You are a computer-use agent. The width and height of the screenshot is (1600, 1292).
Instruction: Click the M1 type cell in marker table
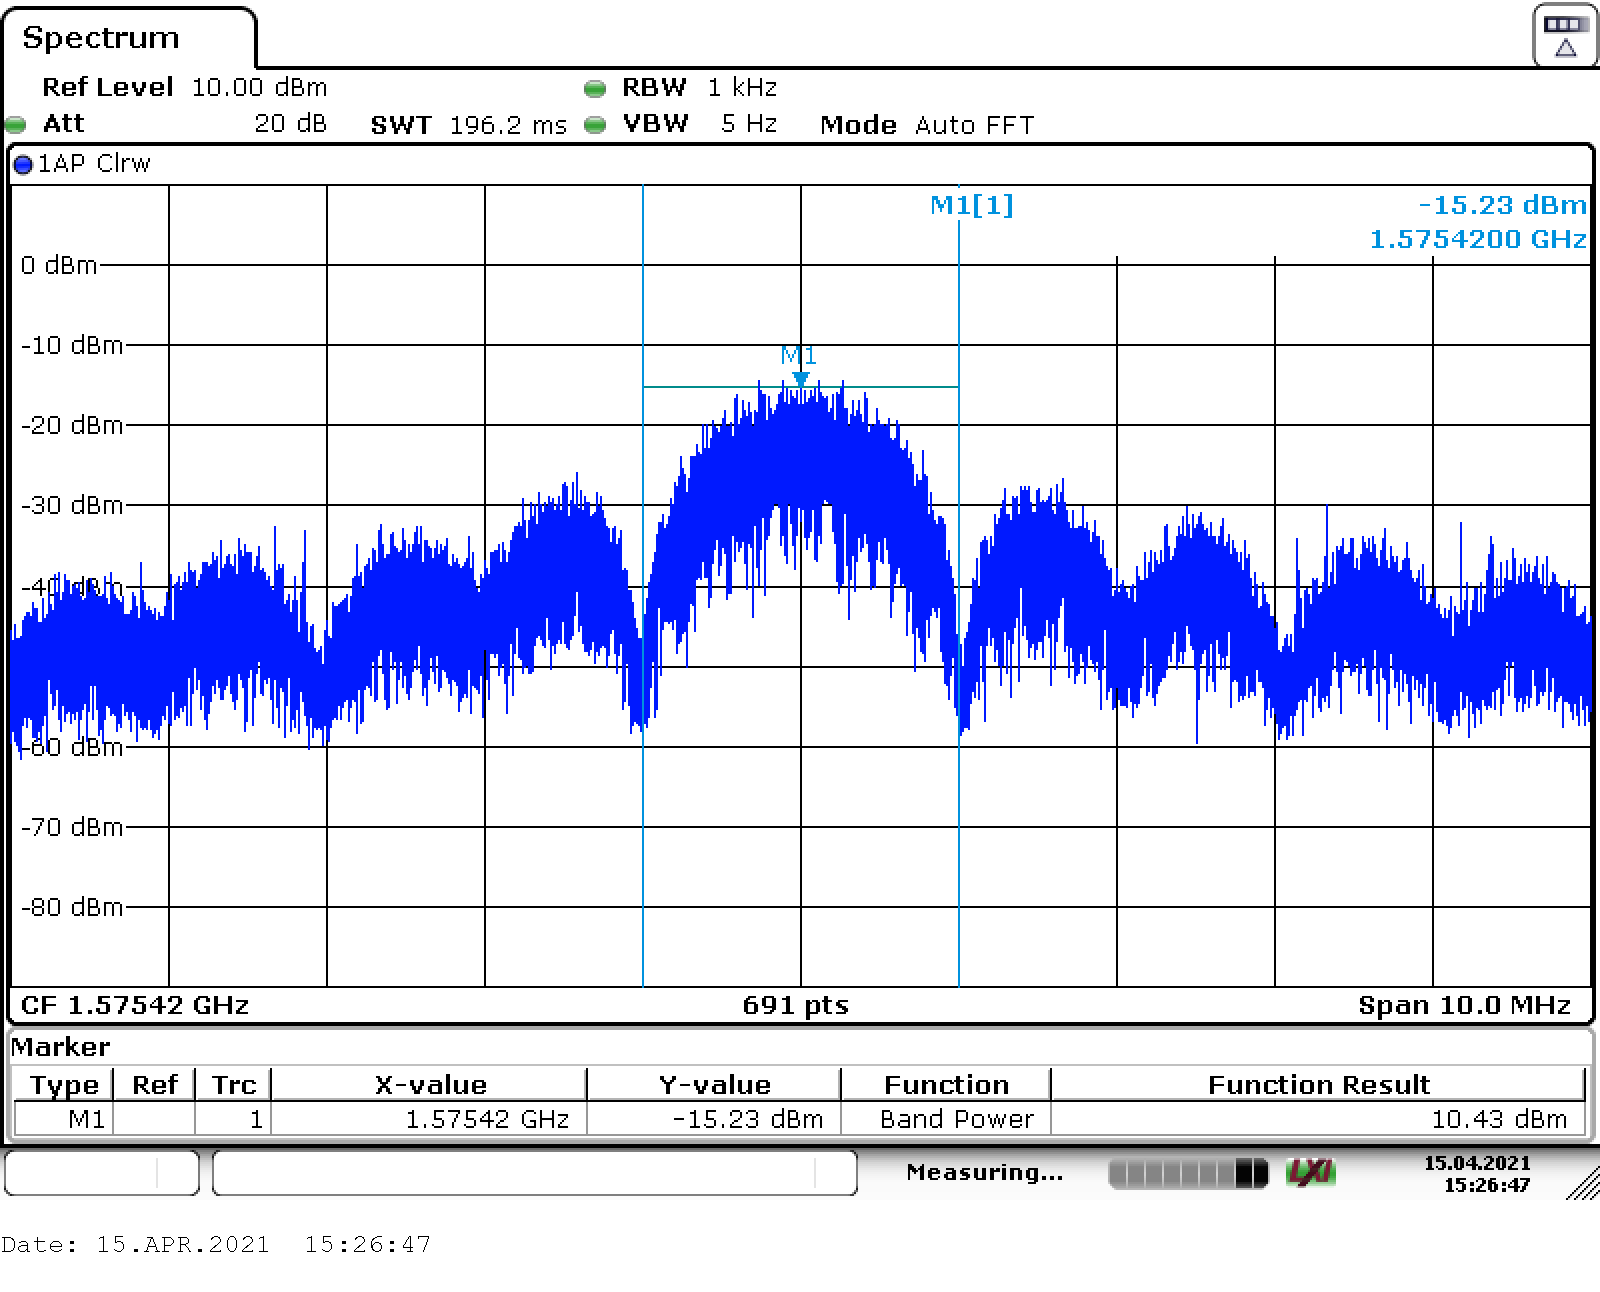[x=86, y=1119]
